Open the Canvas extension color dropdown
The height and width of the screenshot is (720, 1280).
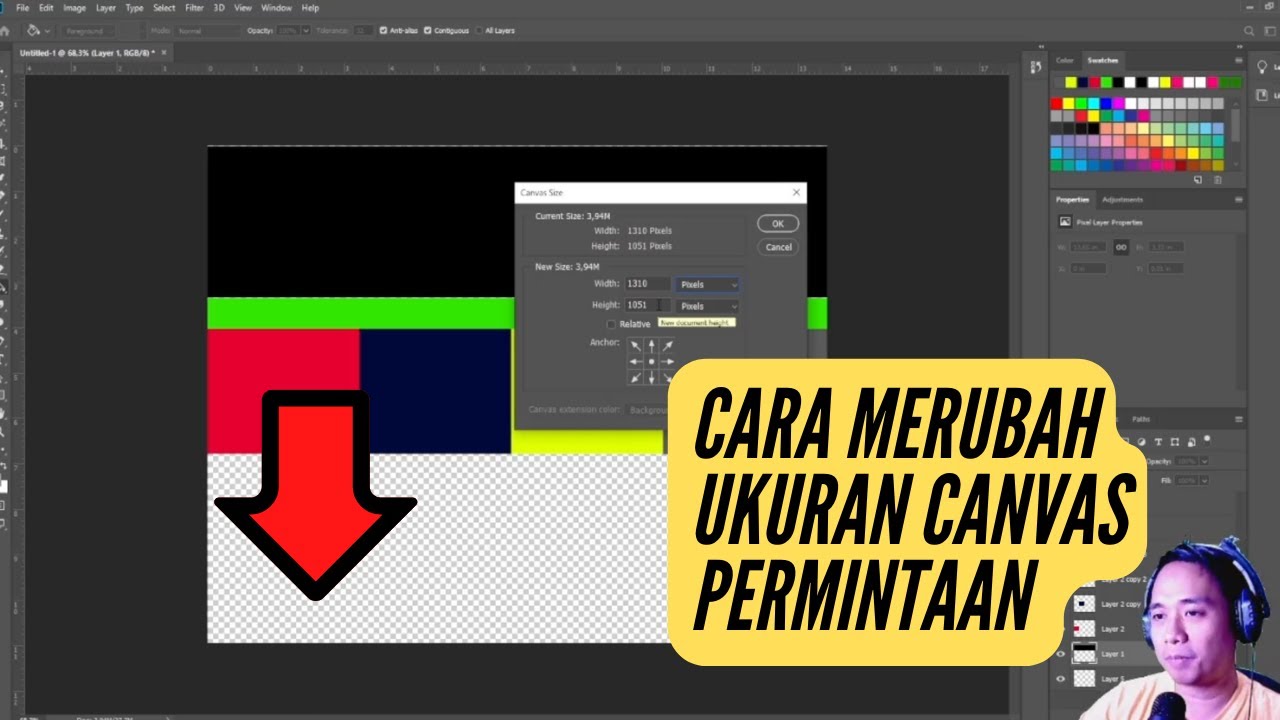pyautogui.click(x=645, y=410)
